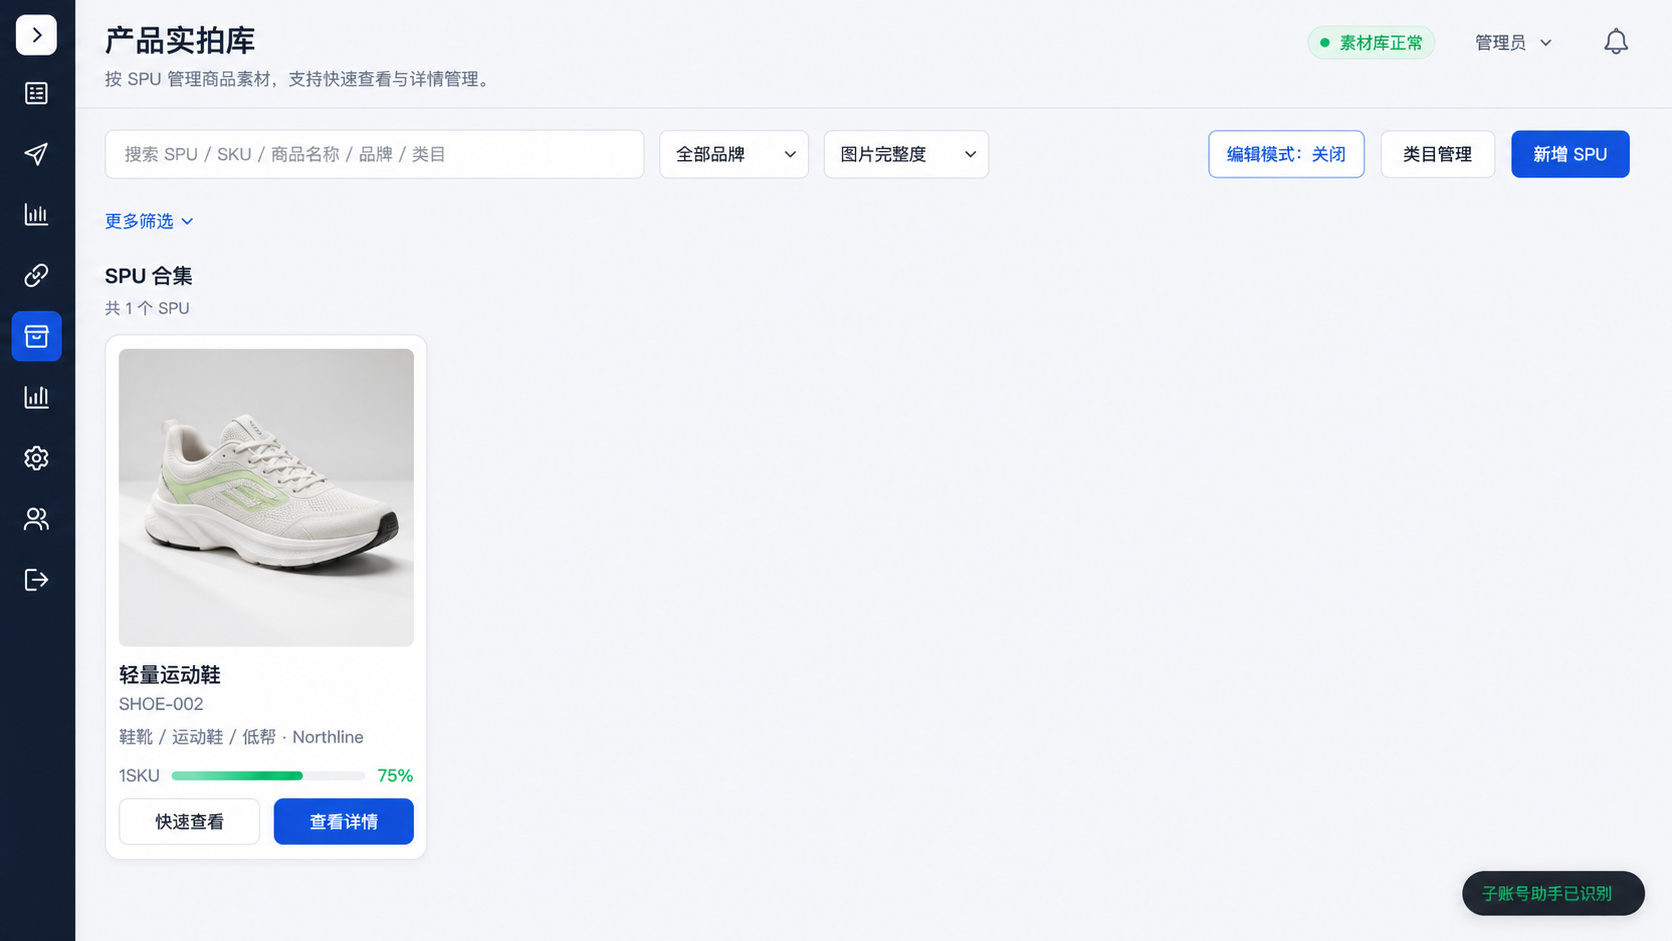Select the highlighted archive box sidebar icon
The height and width of the screenshot is (941, 1672).
[x=36, y=336]
